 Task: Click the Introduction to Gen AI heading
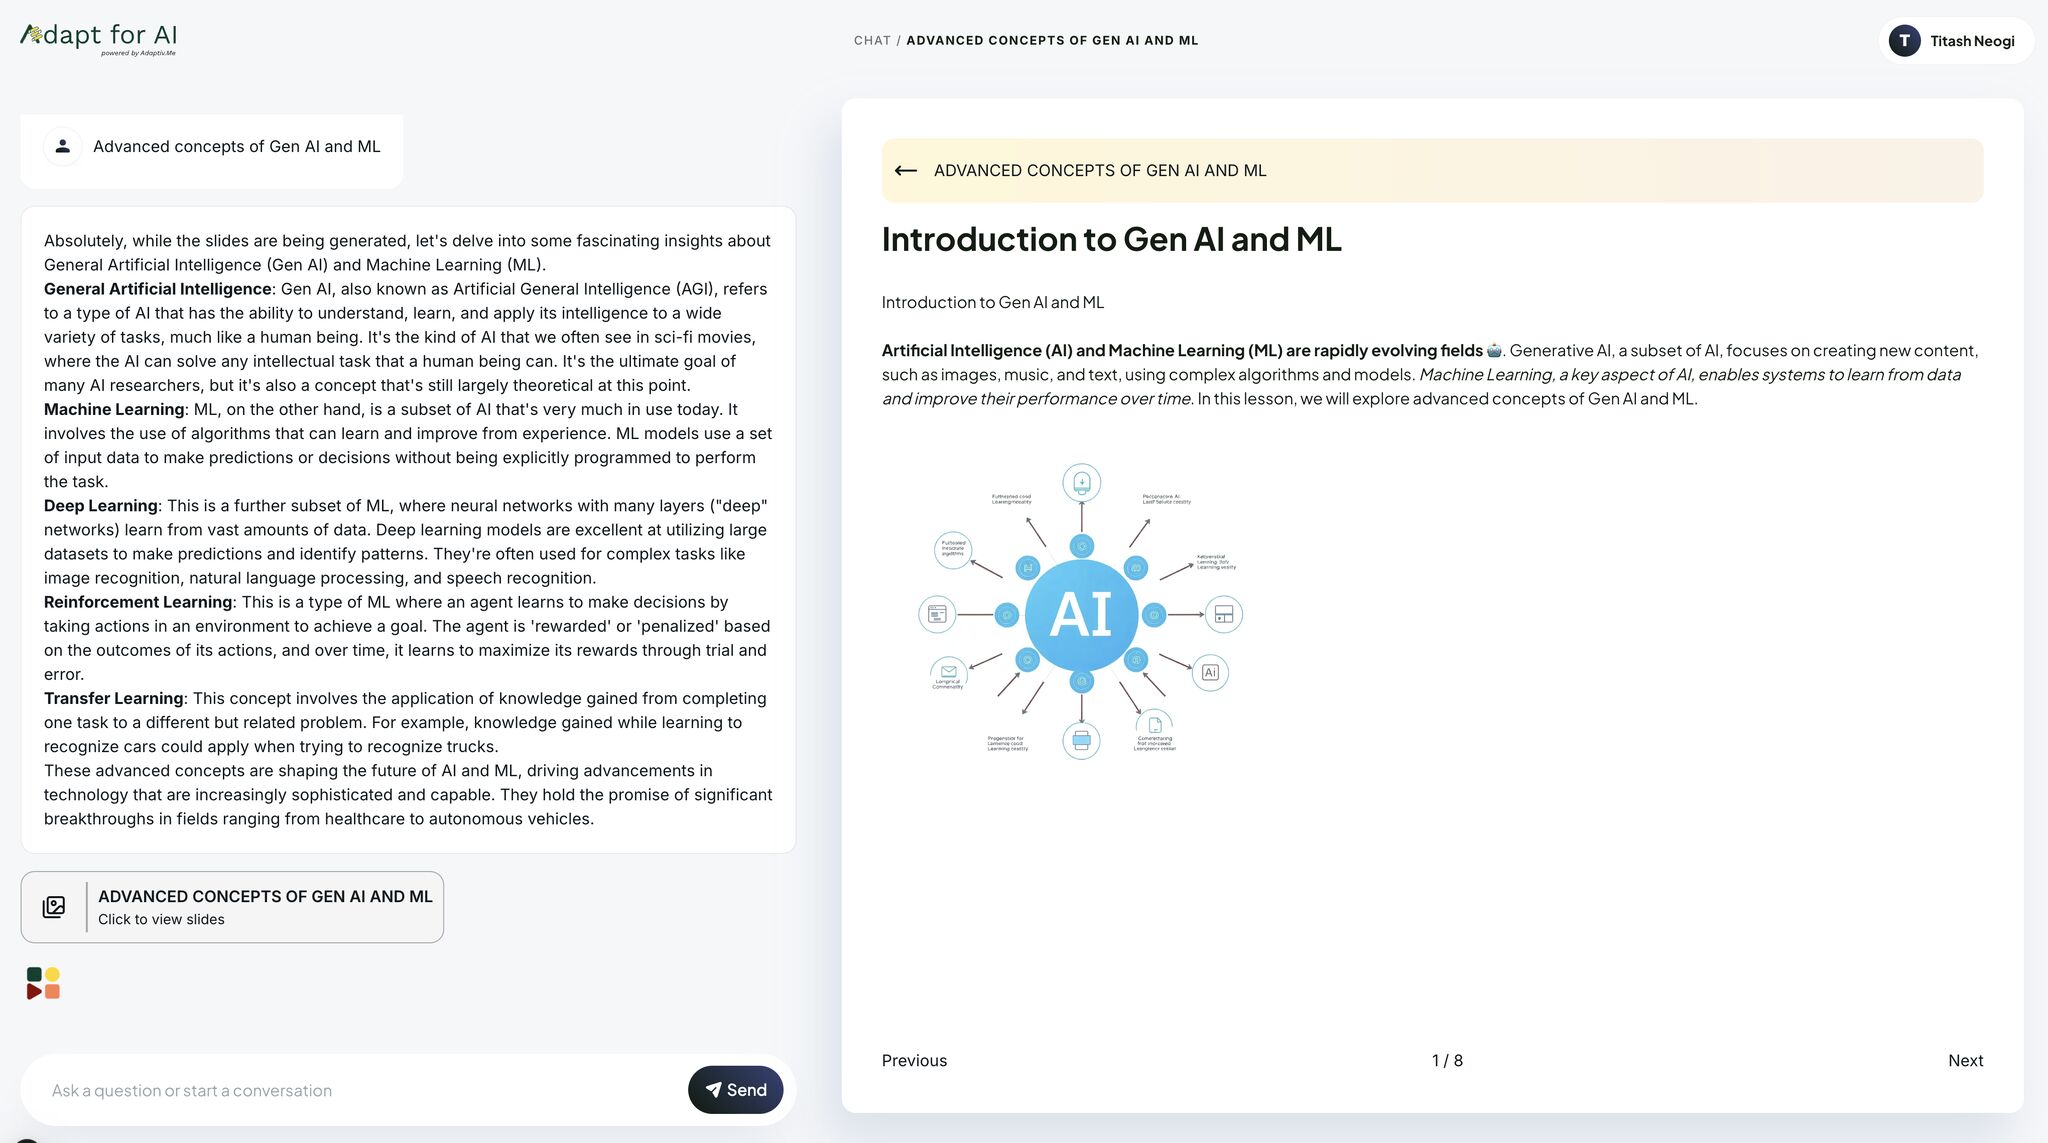coord(1111,240)
